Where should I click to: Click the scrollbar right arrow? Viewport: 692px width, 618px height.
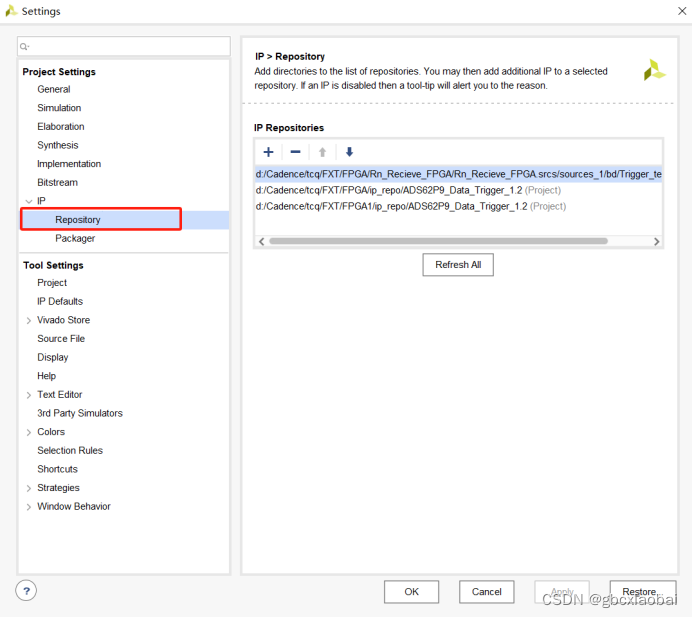tap(656, 241)
